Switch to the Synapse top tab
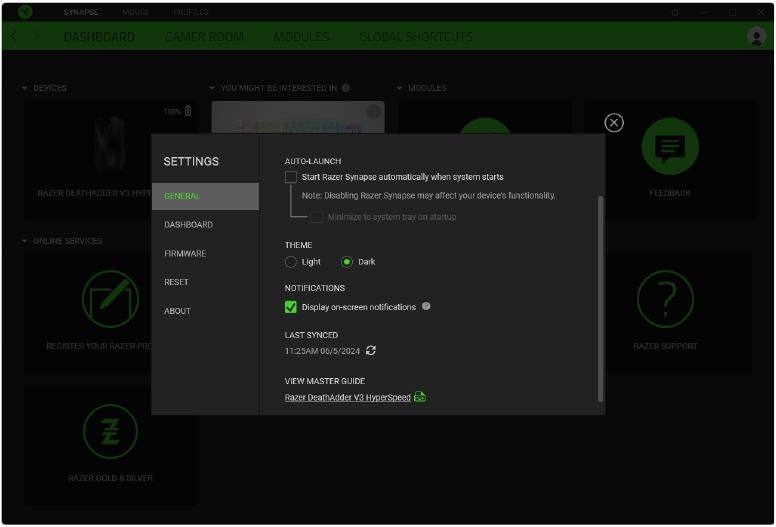 click(81, 12)
